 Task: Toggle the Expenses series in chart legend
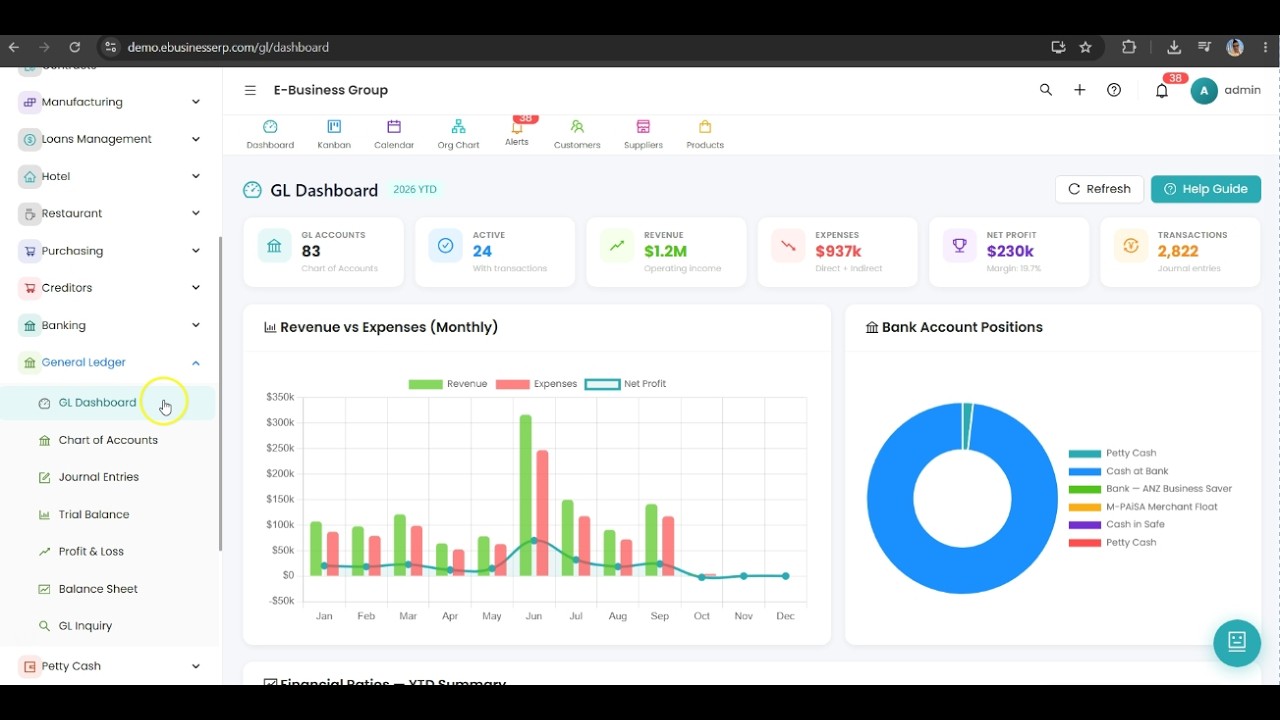click(x=537, y=384)
